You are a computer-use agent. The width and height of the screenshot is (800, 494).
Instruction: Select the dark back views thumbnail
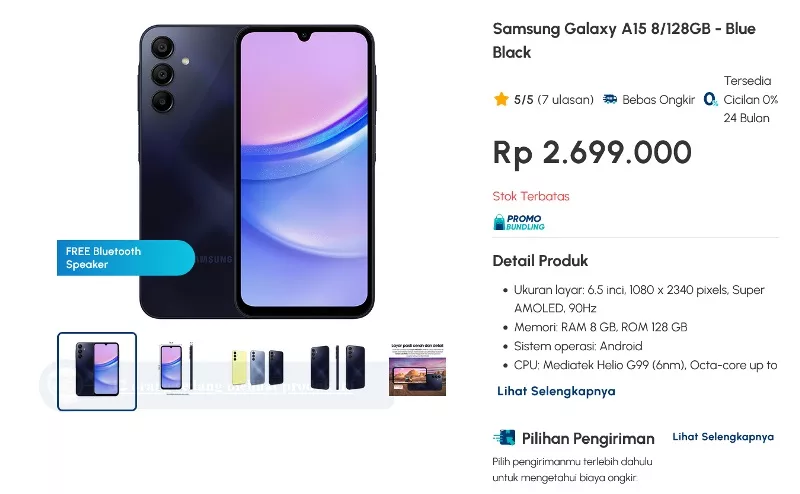[338, 367]
